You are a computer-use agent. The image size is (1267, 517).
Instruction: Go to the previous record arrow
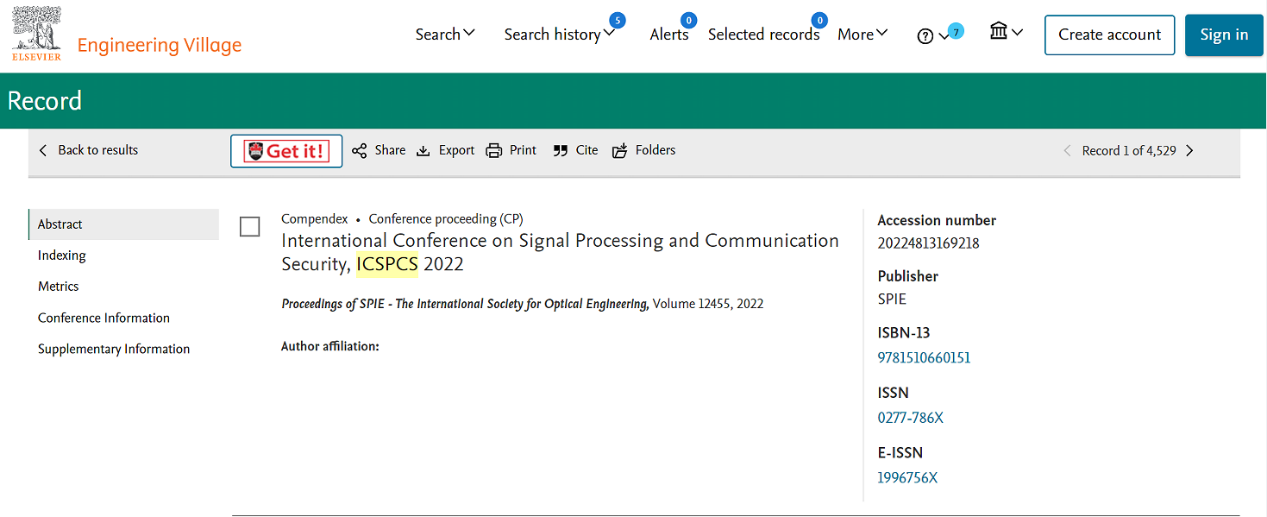pyautogui.click(x=1067, y=151)
